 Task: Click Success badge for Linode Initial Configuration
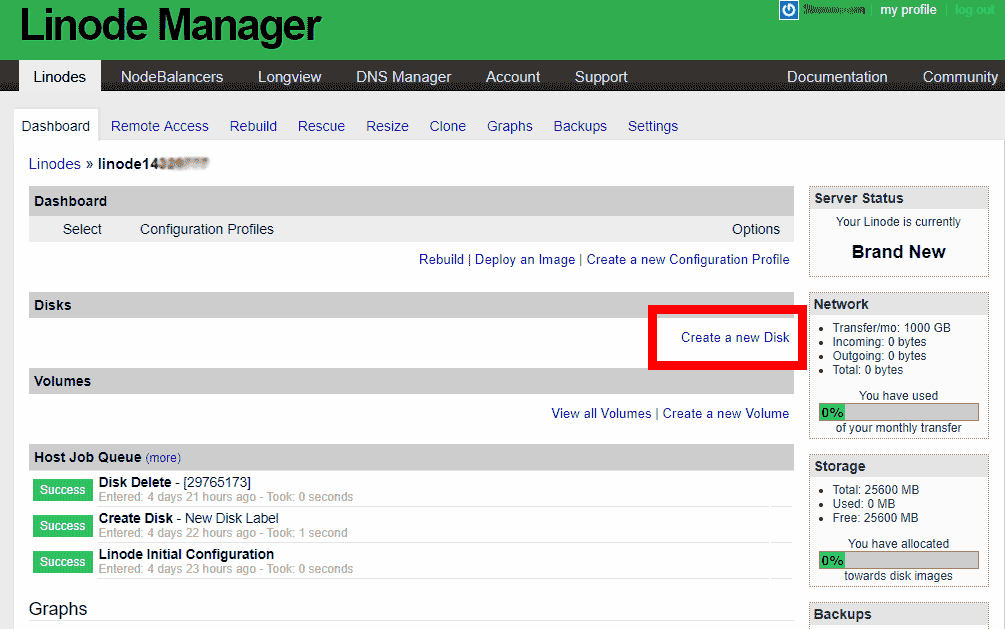click(x=63, y=561)
